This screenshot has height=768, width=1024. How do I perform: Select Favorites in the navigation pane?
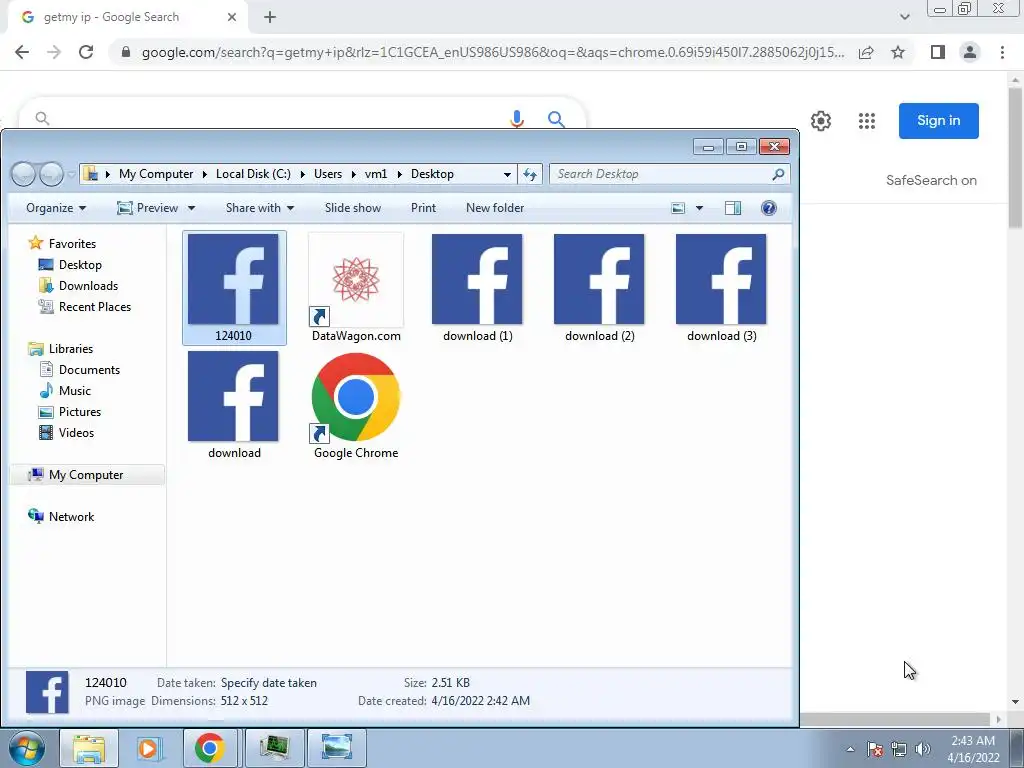(x=63, y=244)
